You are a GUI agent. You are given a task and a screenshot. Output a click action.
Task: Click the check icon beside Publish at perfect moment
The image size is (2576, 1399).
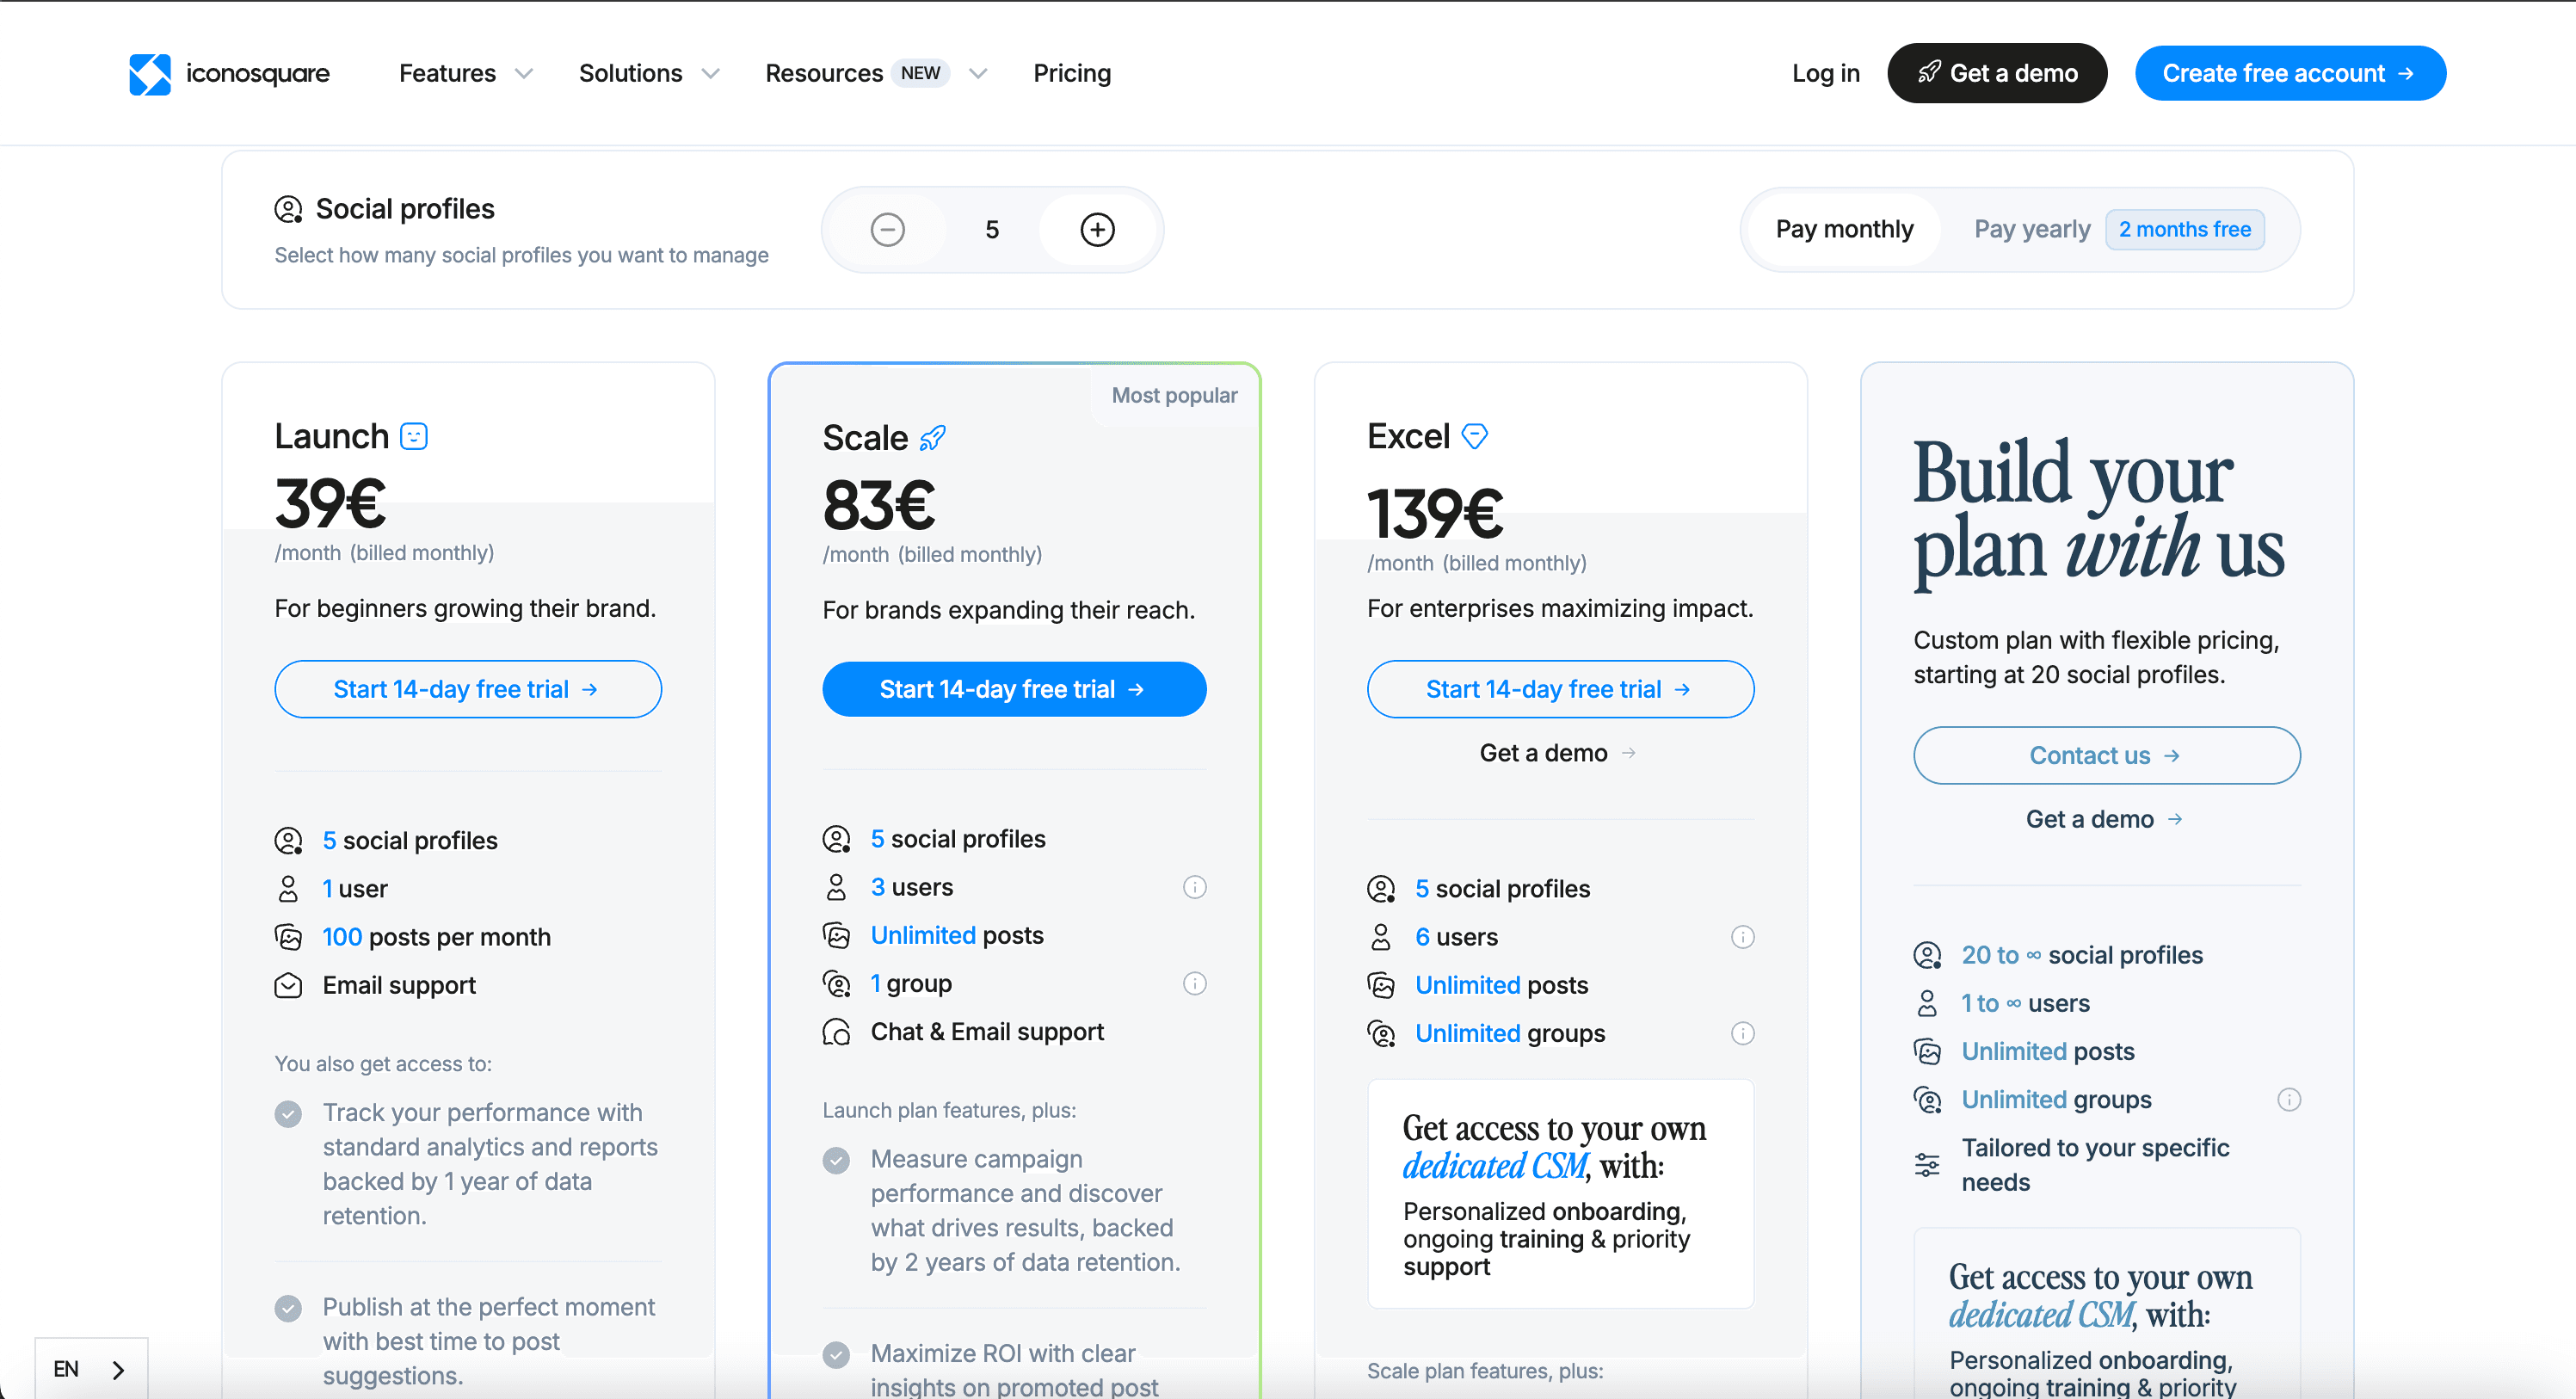coord(288,1308)
